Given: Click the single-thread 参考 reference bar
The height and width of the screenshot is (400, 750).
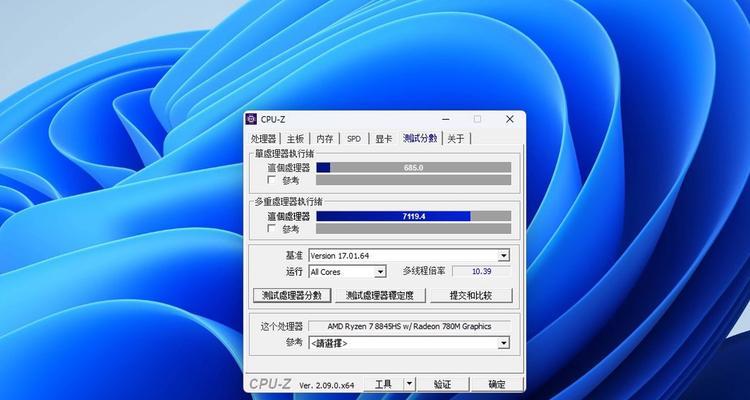Looking at the screenshot, I should (x=414, y=180).
